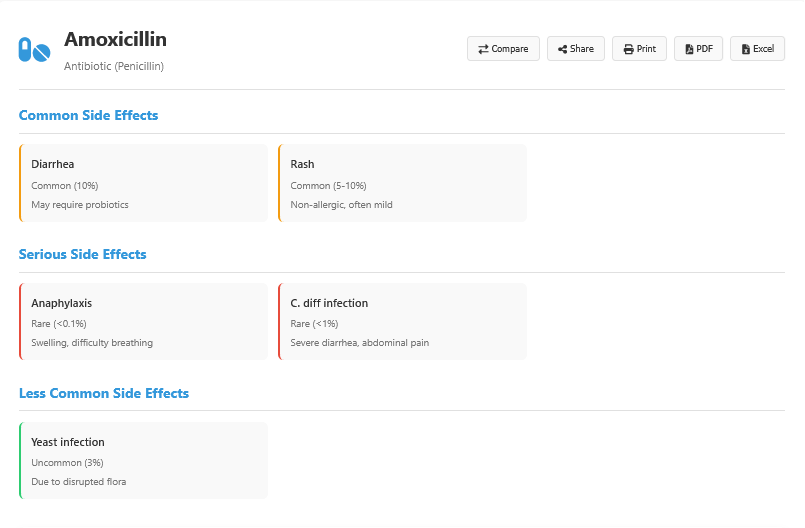Viewport: 805px width, 528px height.
Task: Click the Antibiotic (Penicillin) subtitle
Action: coord(114,66)
